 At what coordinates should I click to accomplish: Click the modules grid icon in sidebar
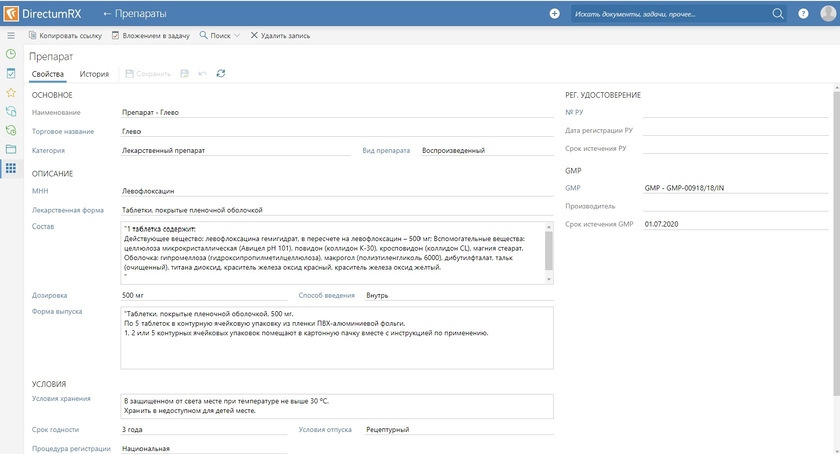point(11,168)
